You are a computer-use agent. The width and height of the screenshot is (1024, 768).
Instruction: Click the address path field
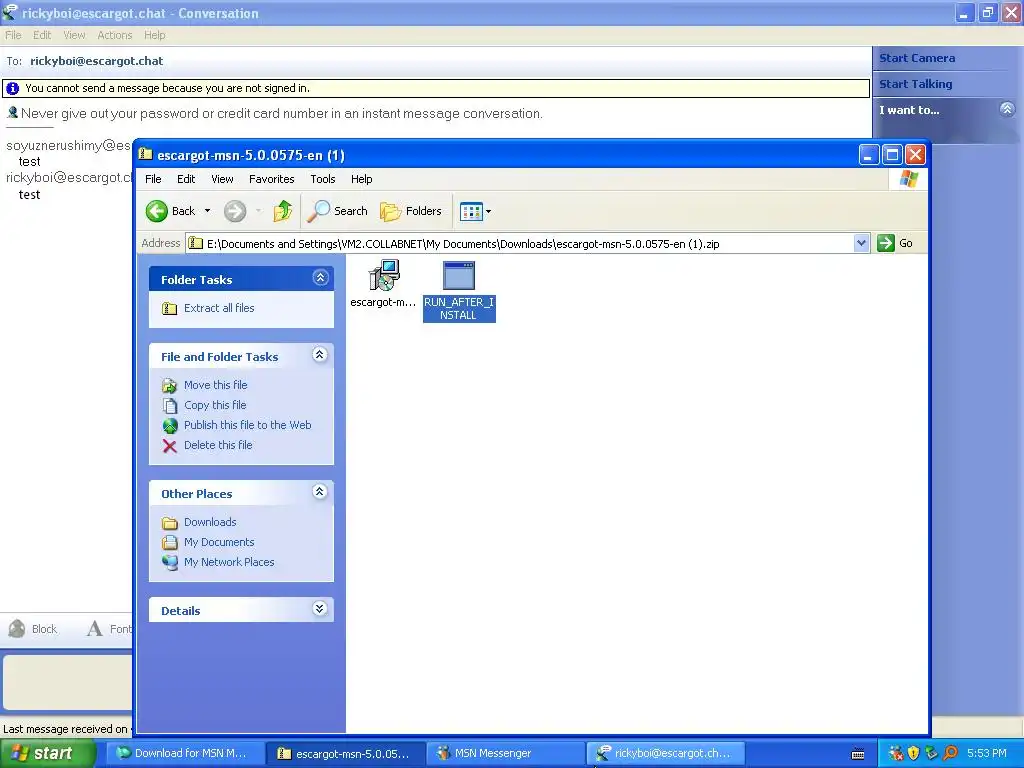click(520, 244)
